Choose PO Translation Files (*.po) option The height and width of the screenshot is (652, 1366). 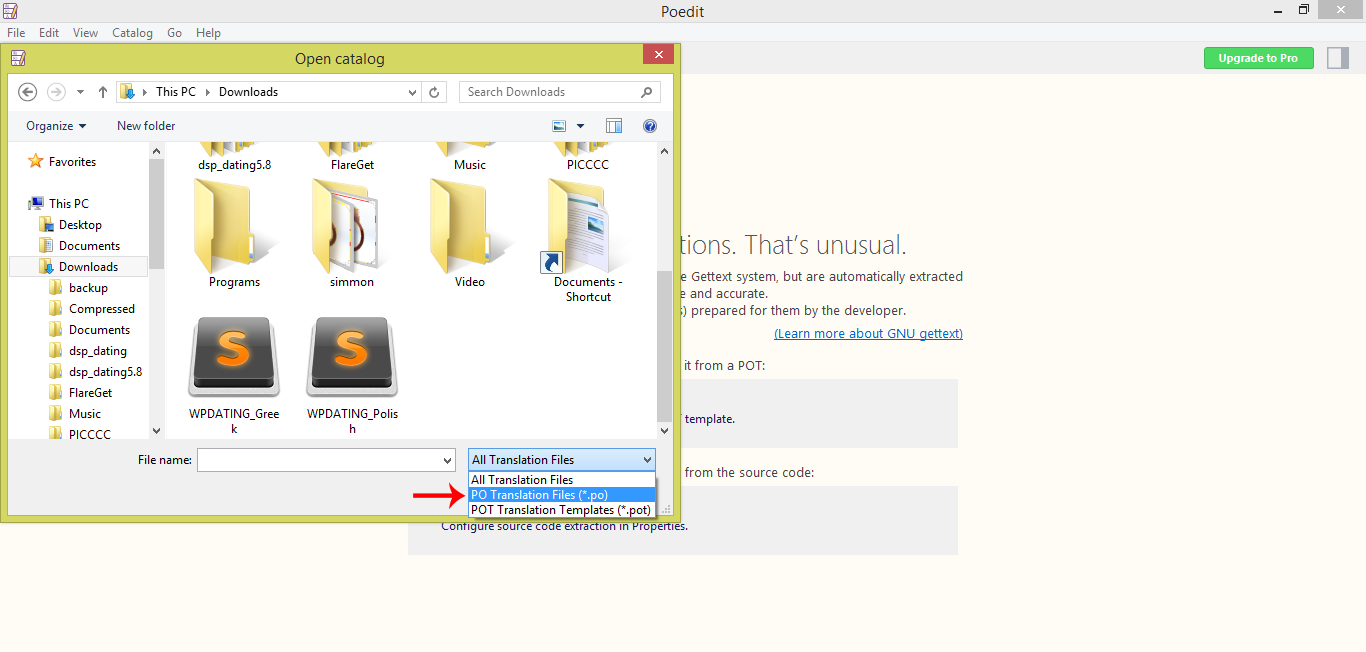coord(562,495)
